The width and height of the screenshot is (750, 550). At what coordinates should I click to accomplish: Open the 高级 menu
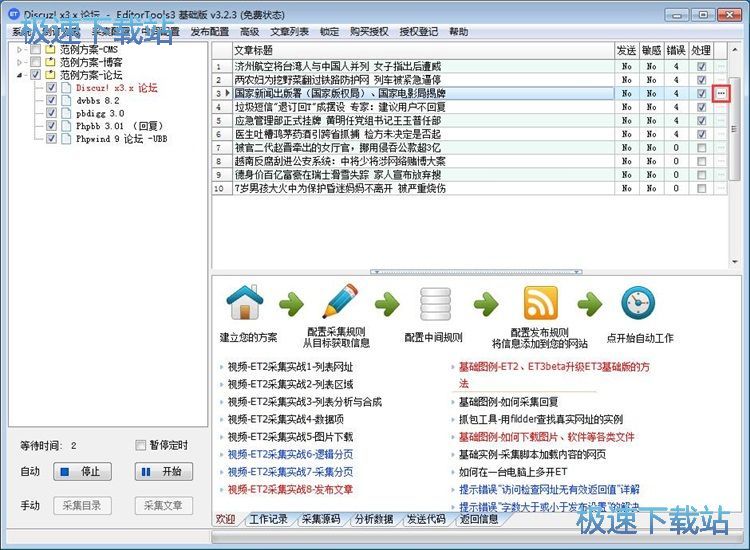point(249,32)
